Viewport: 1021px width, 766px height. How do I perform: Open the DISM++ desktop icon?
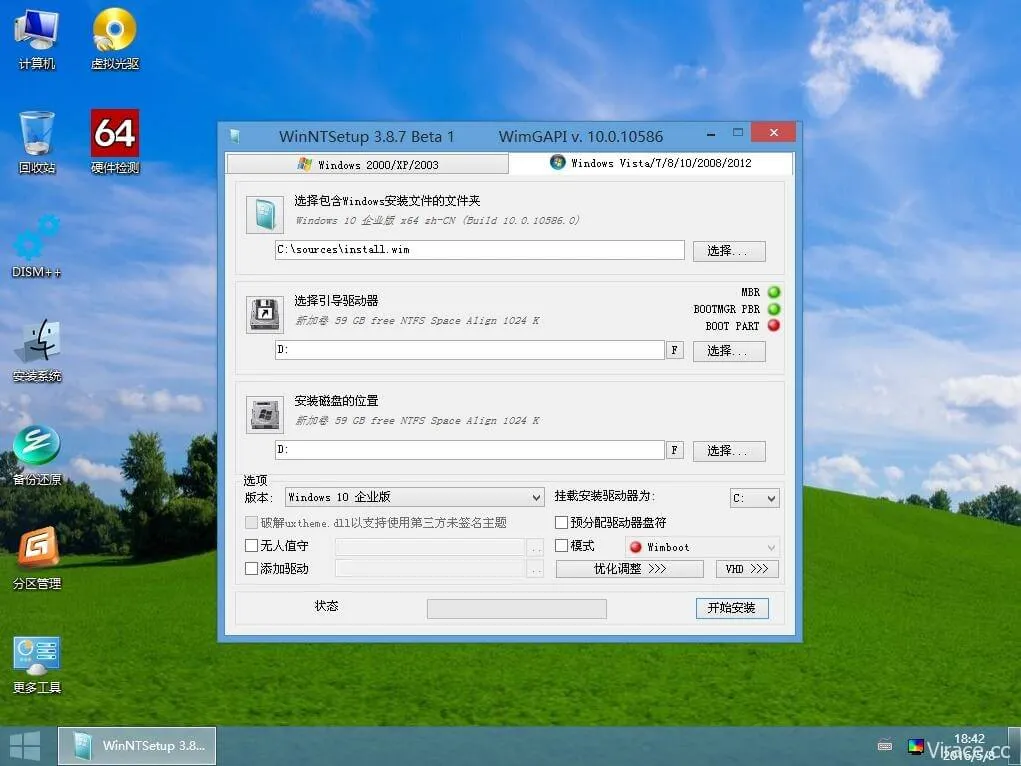click(36, 246)
